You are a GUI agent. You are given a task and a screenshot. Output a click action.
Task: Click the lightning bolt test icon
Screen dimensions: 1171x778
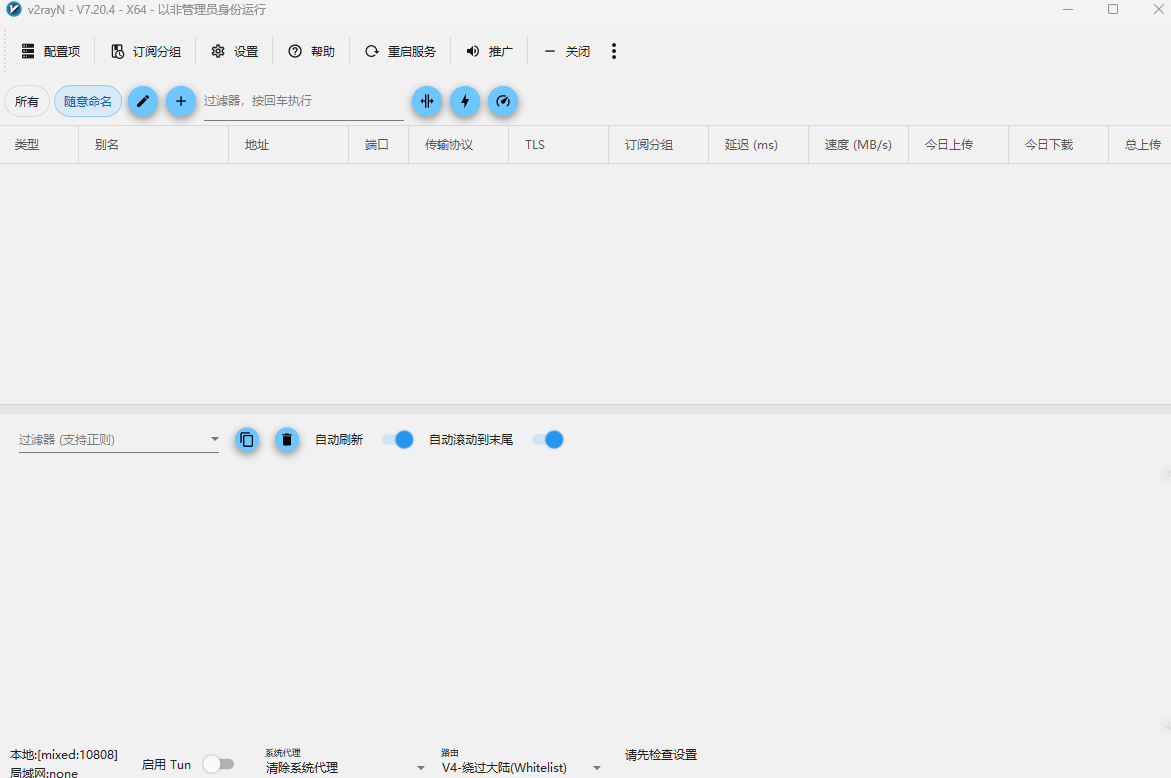pyautogui.click(x=465, y=101)
